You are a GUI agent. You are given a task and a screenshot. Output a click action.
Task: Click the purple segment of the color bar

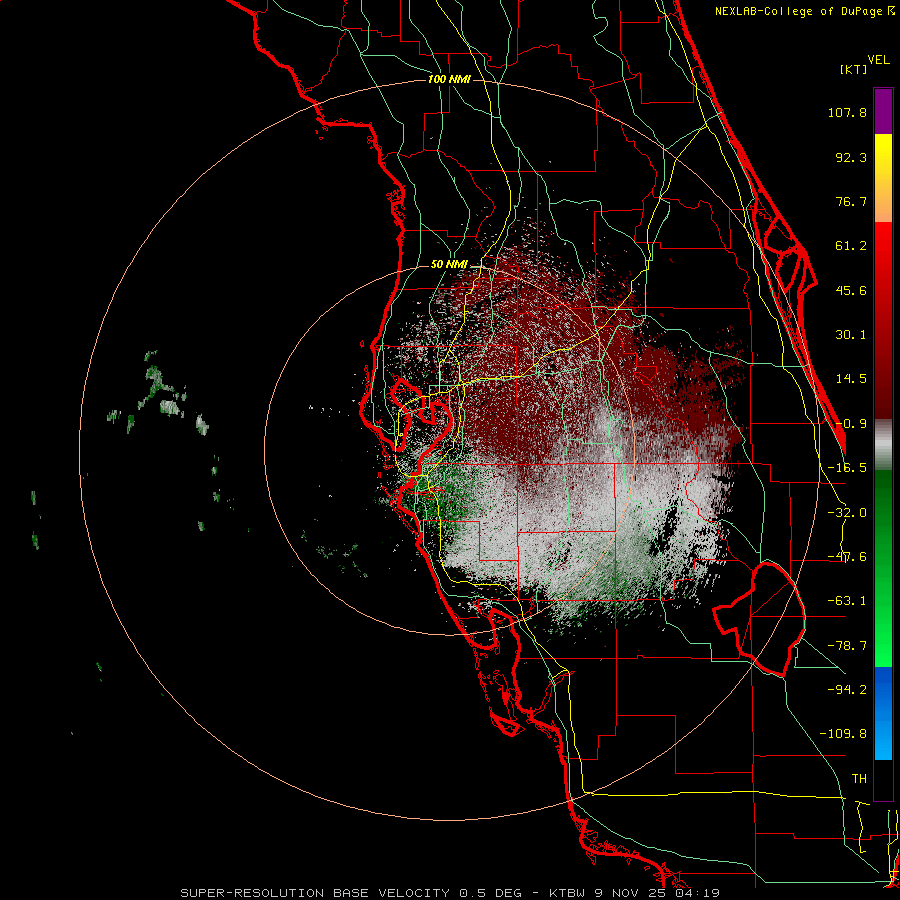883,111
